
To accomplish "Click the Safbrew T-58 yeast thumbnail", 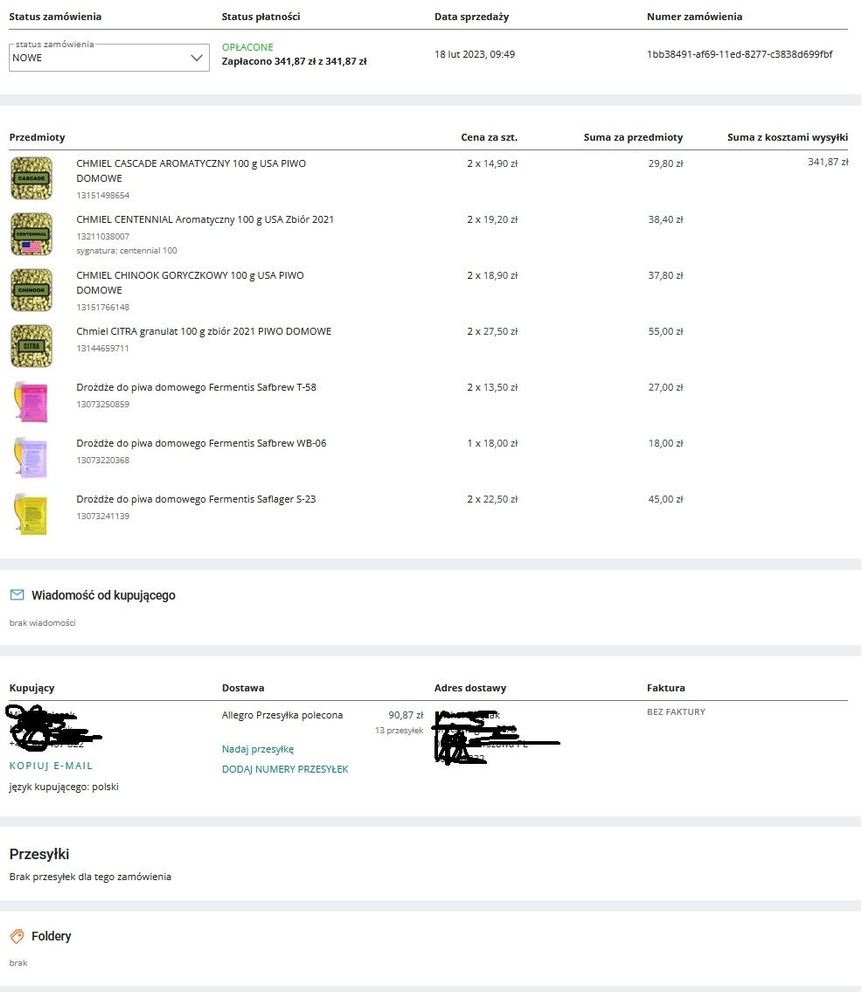I will pos(30,402).
